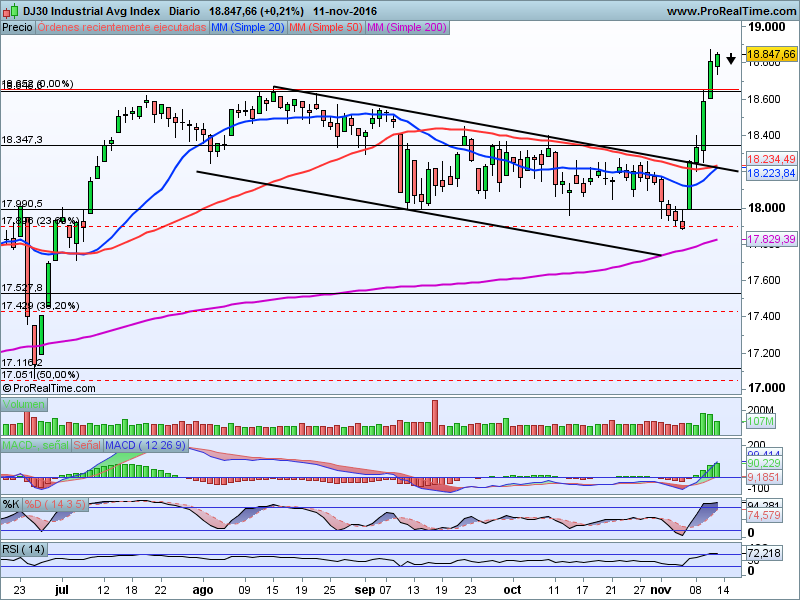Screen dimensions: 800x600
Task: Click the 90,229 MACD value tag
Action: click(x=764, y=463)
